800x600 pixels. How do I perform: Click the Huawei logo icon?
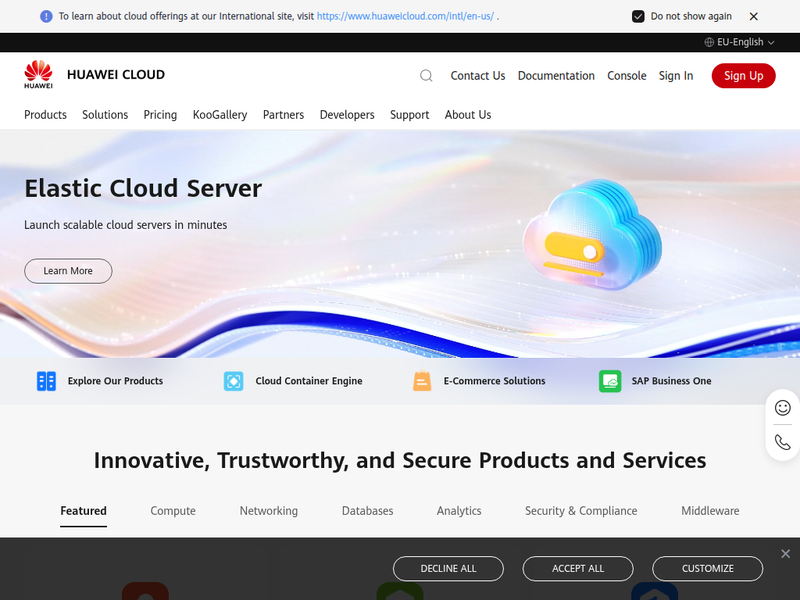coord(38,74)
